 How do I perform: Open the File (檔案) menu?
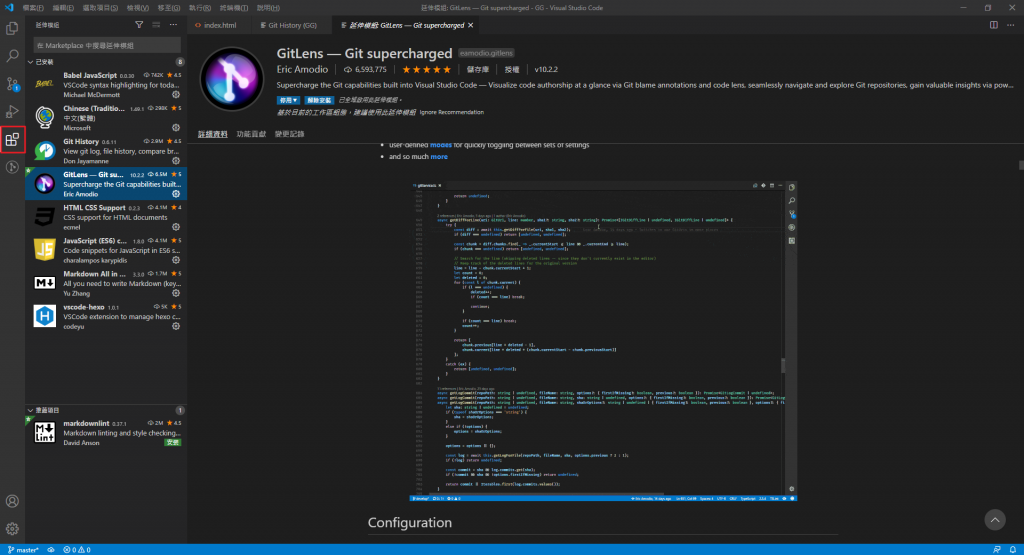click(x=33, y=8)
